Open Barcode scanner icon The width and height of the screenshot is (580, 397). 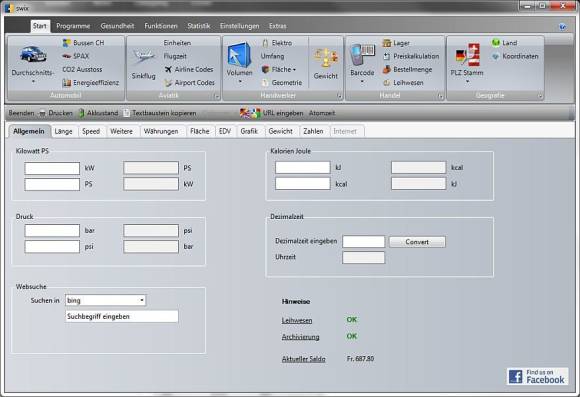pos(362,55)
